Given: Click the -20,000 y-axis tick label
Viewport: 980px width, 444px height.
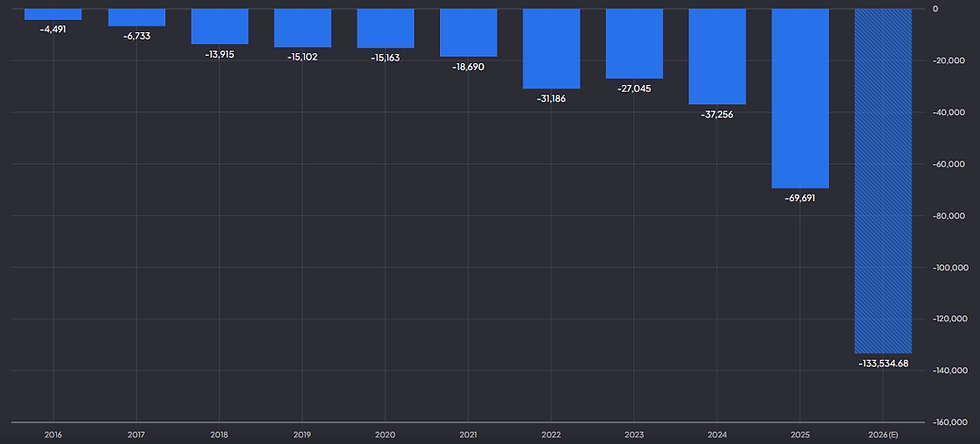Looking at the screenshot, I should (950, 61).
